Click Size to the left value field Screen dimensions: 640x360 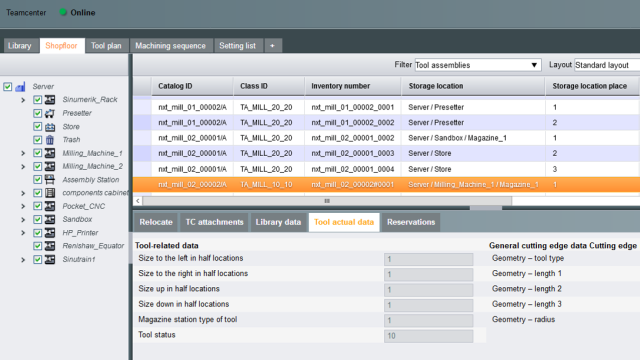pos(428,259)
